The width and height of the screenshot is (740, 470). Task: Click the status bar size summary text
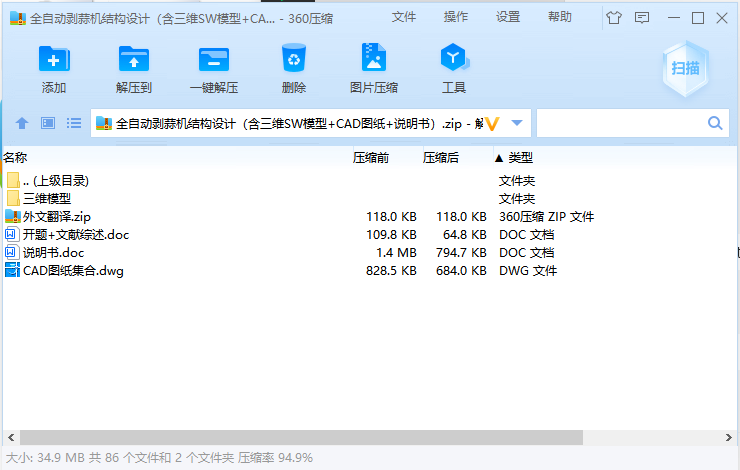coord(159,458)
